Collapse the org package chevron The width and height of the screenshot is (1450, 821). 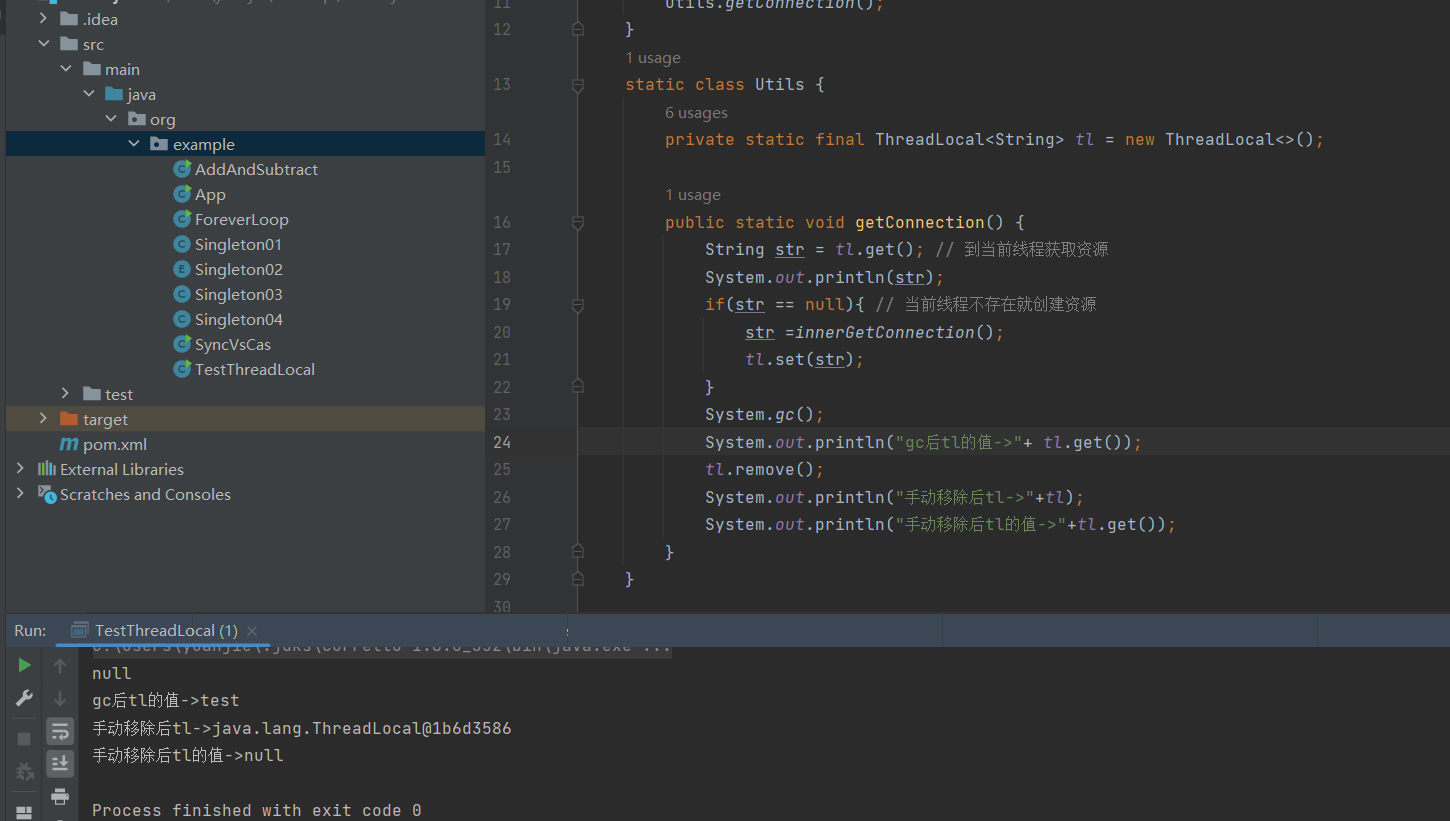tap(111, 119)
